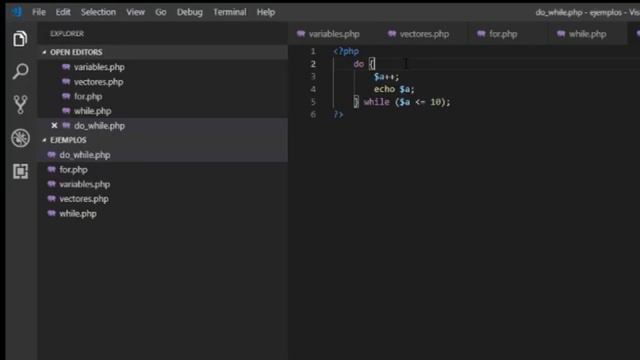640x360 pixels.
Task: Open while.php in EJEMPLOS folder
Action: 163,213
